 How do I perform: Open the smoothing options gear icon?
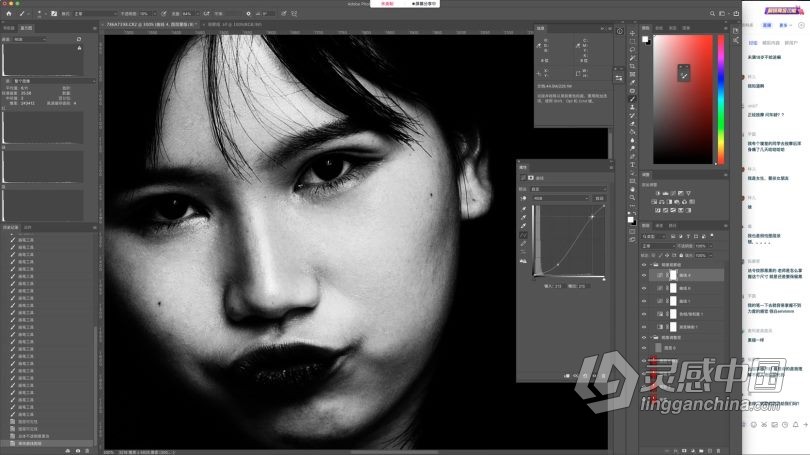tap(248, 13)
